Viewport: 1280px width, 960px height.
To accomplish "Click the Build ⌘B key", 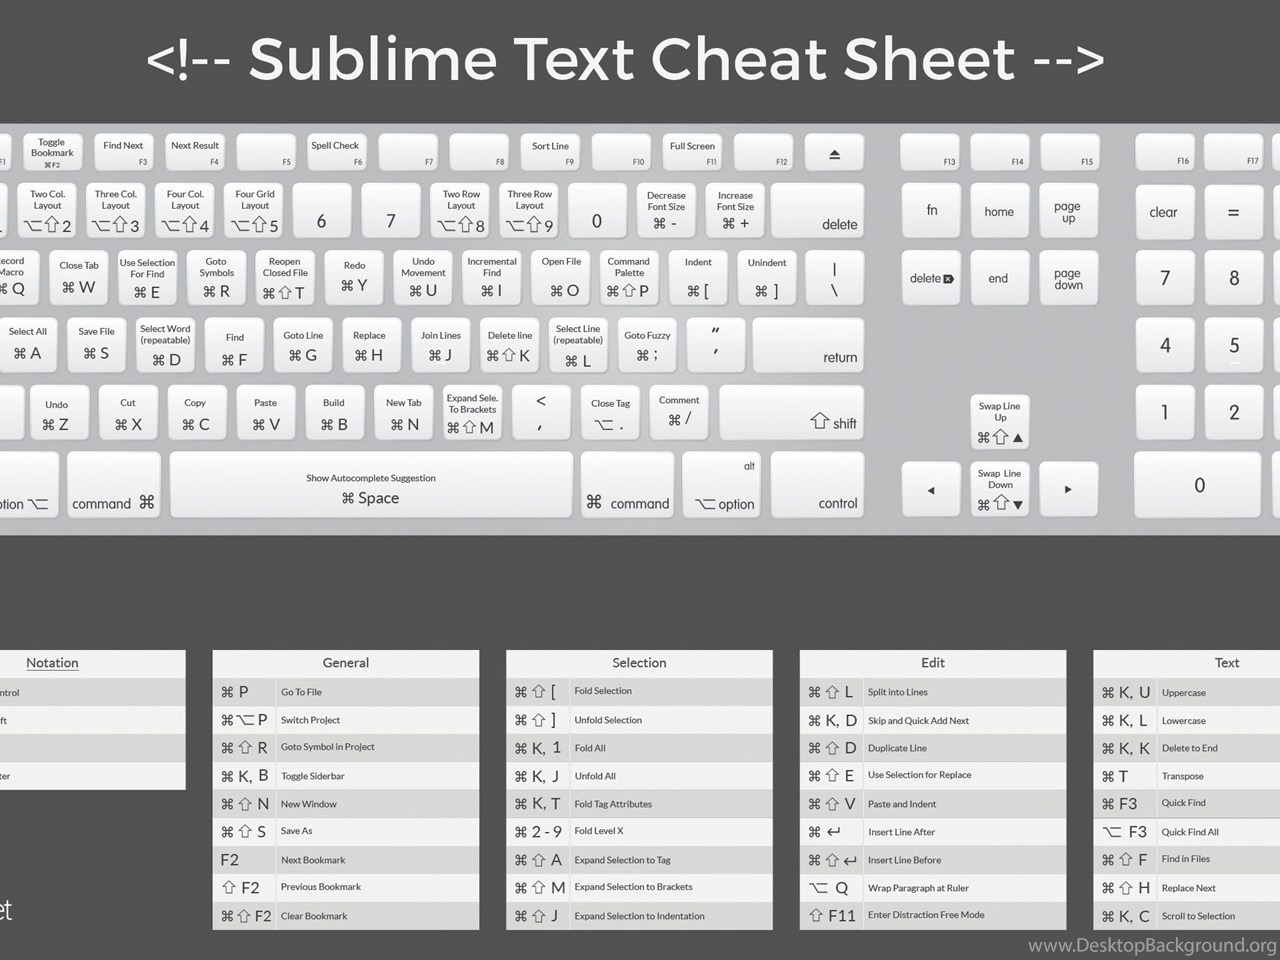I will pos(334,413).
